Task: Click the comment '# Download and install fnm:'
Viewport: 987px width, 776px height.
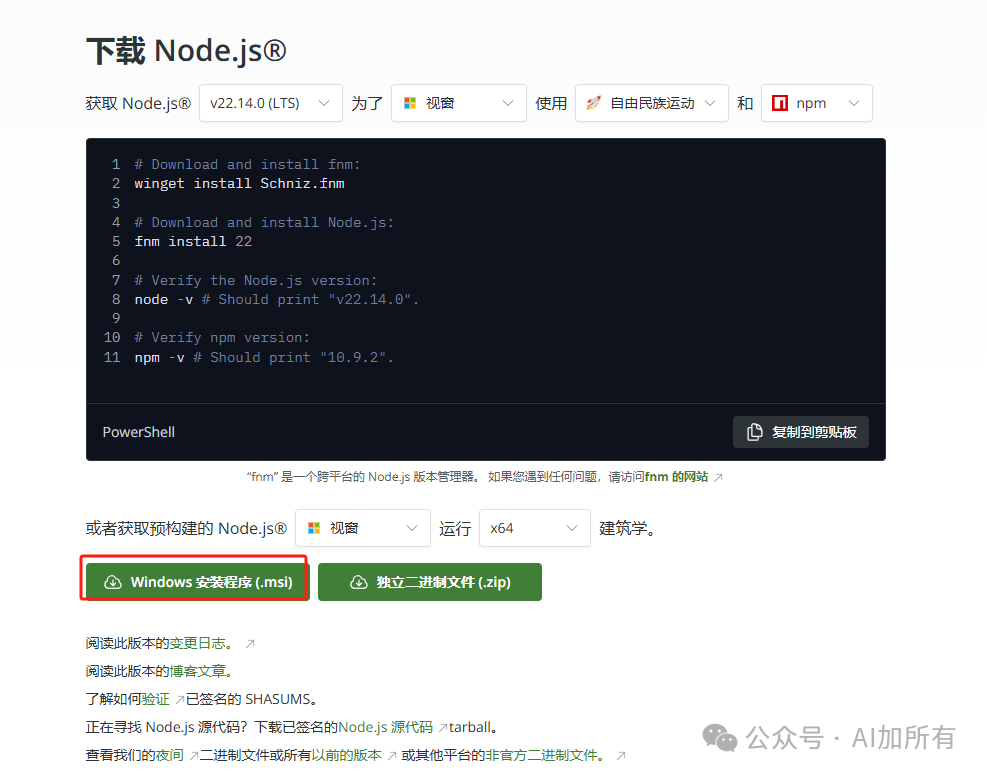Action: (247, 164)
